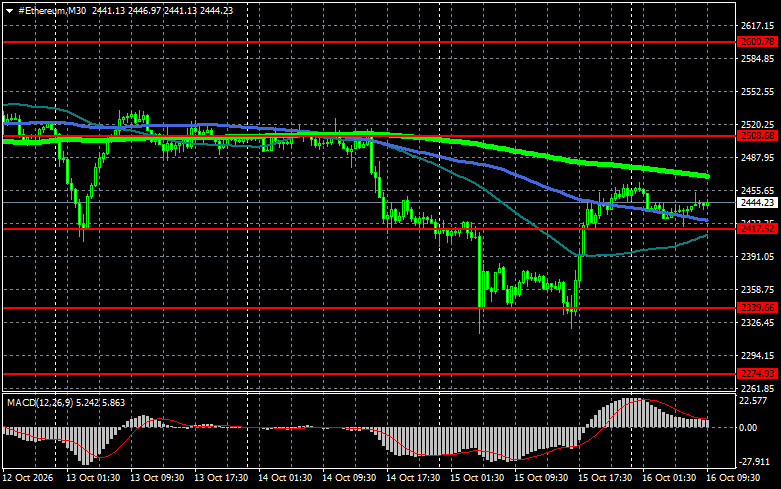Click the 2455.65 price scale value
This screenshot has width=781, height=489.
click(758, 190)
